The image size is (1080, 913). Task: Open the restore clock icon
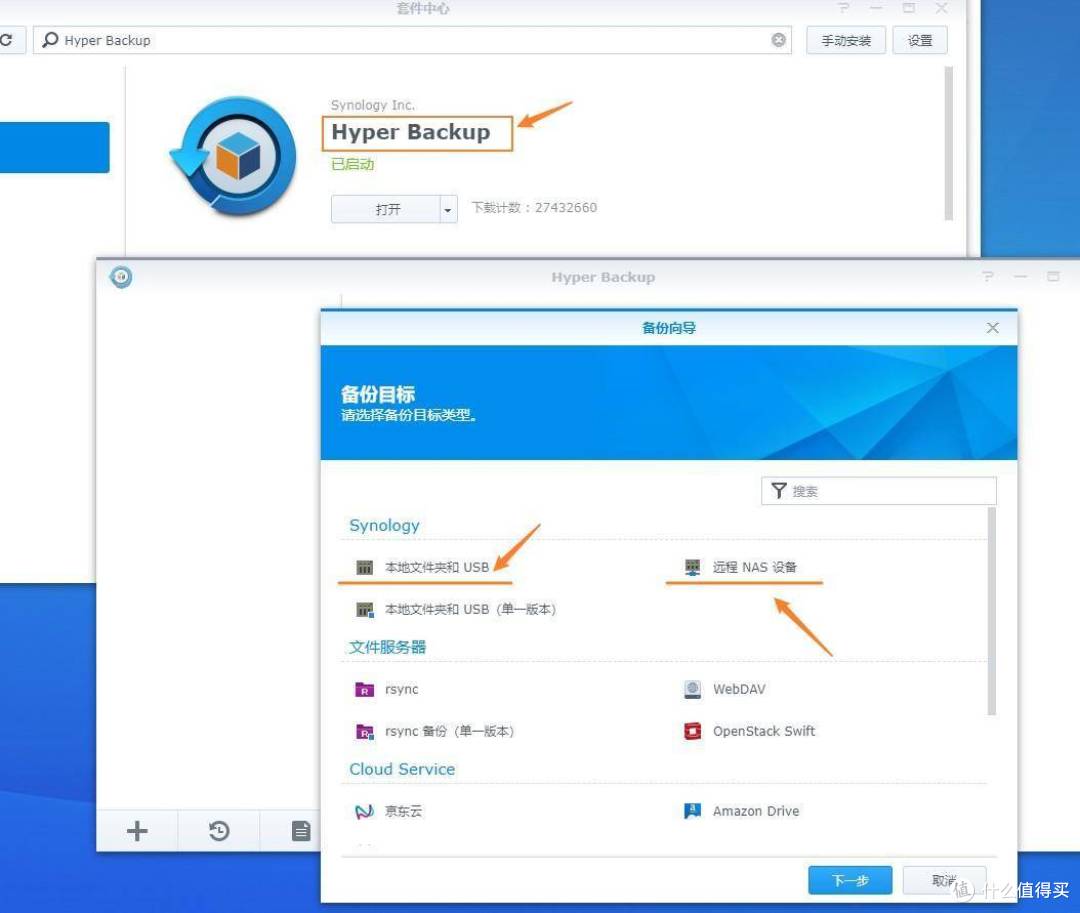(x=219, y=830)
